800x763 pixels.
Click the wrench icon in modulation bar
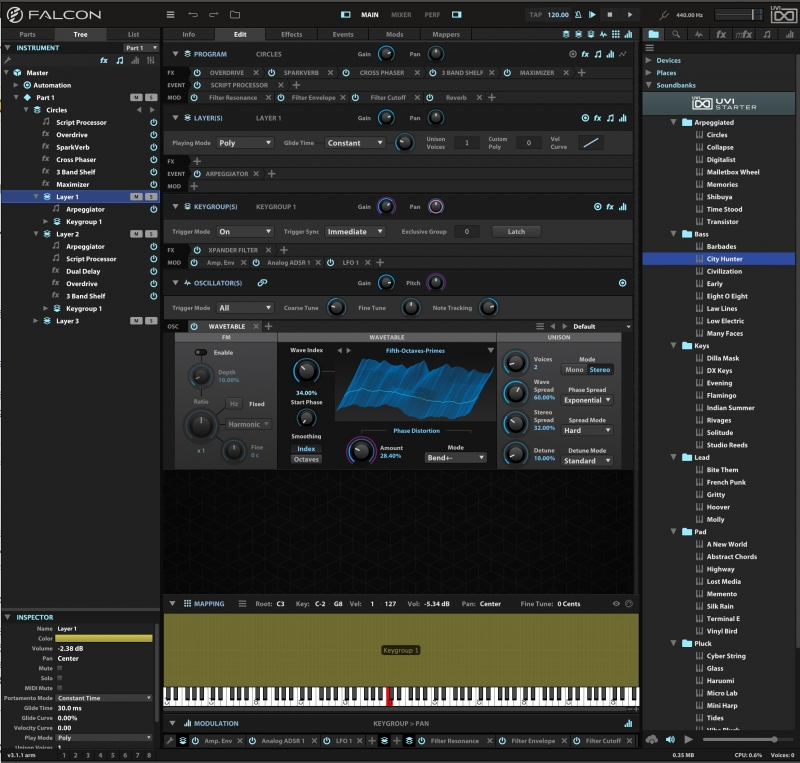pos(170,741)
